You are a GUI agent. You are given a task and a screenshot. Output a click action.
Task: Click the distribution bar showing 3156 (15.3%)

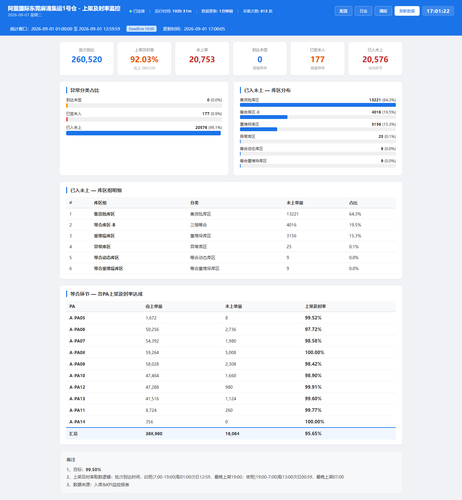(x=258, y=129)
